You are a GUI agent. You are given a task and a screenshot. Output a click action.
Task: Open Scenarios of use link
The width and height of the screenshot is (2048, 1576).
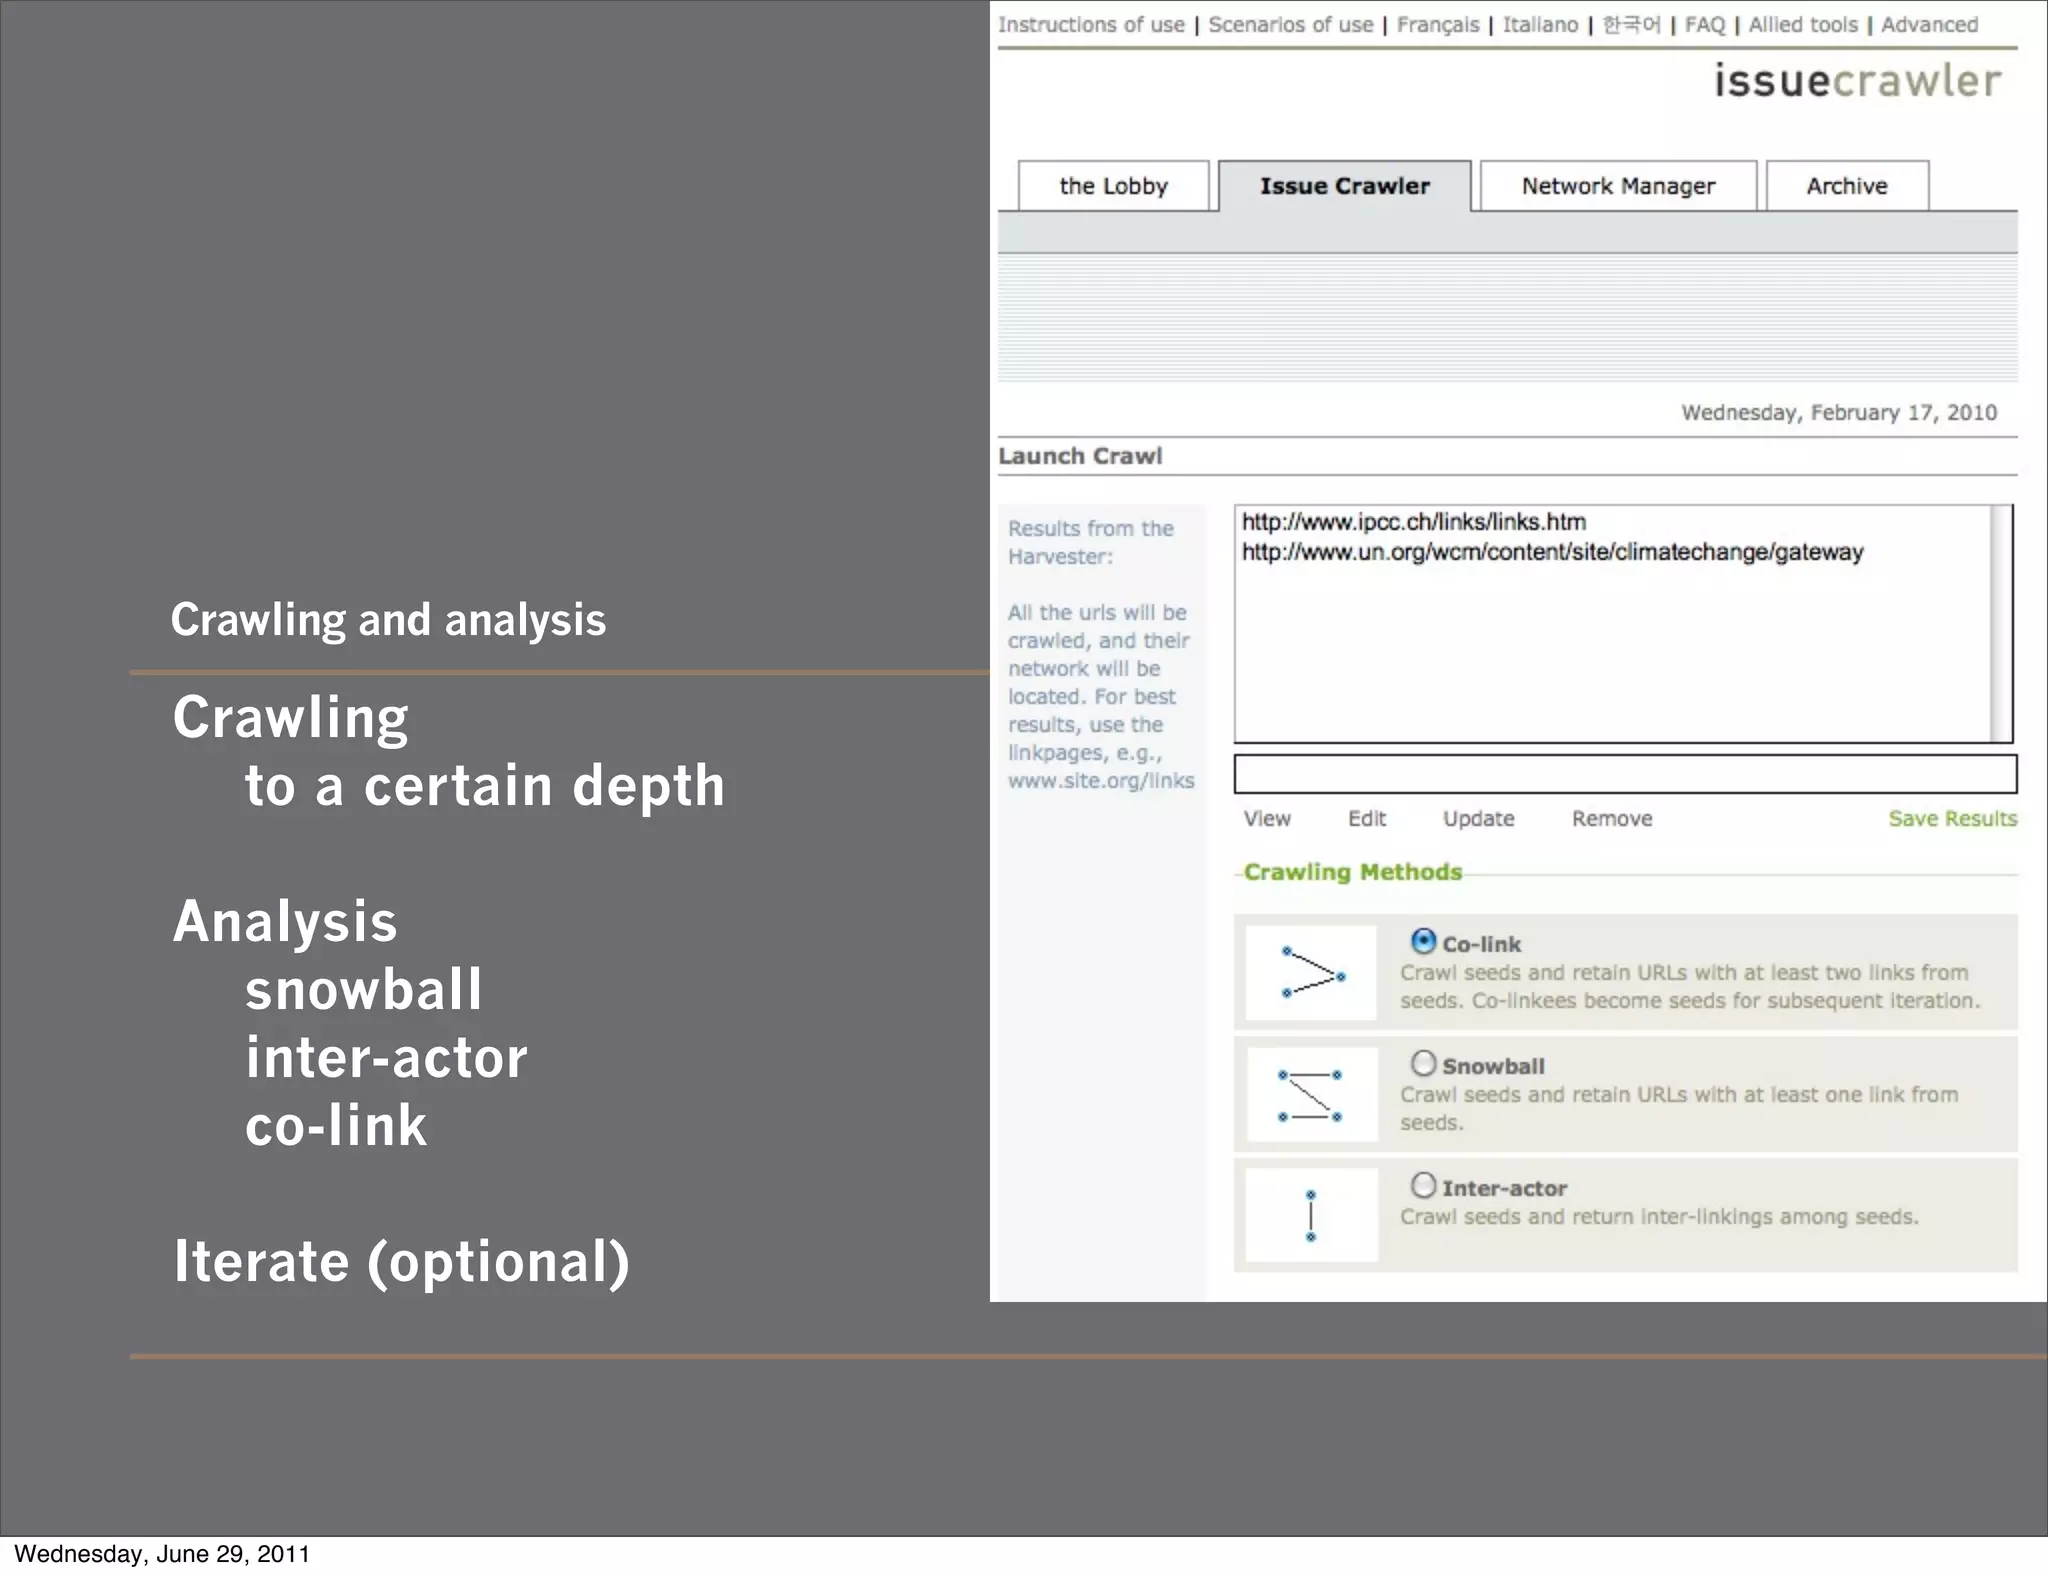(1291, 25)
